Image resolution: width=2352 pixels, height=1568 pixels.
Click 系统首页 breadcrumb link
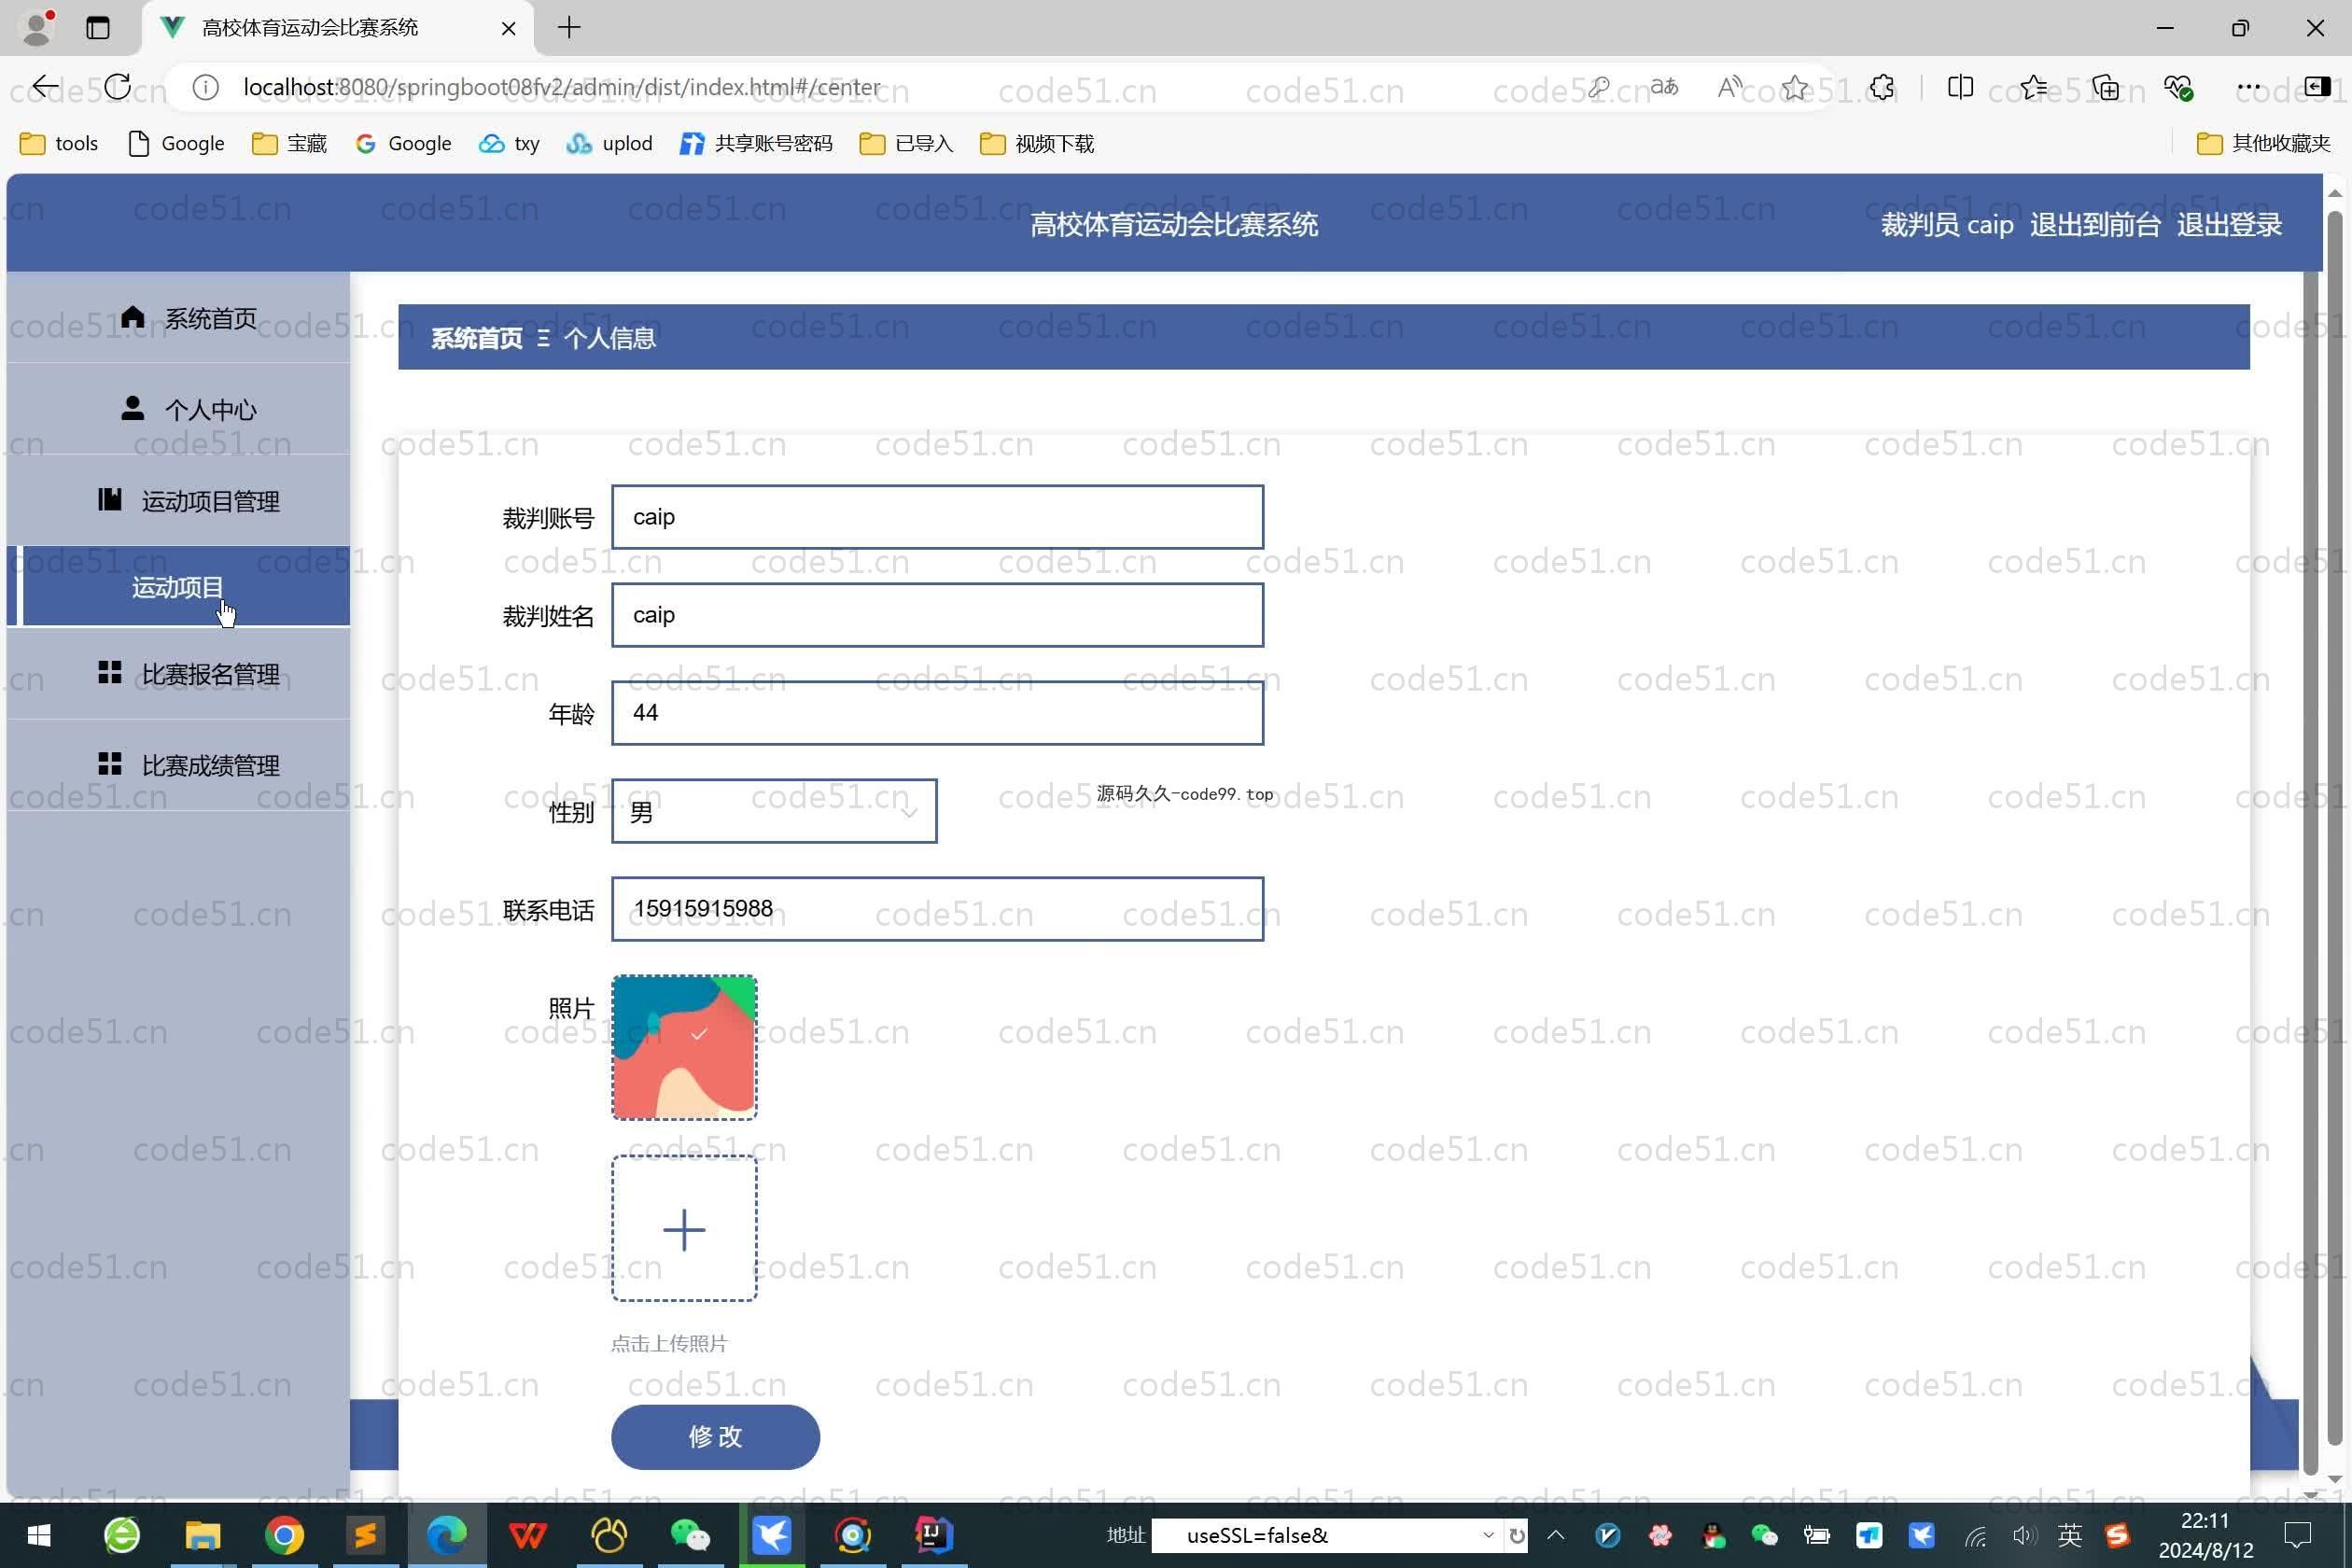tap(476, 338)
